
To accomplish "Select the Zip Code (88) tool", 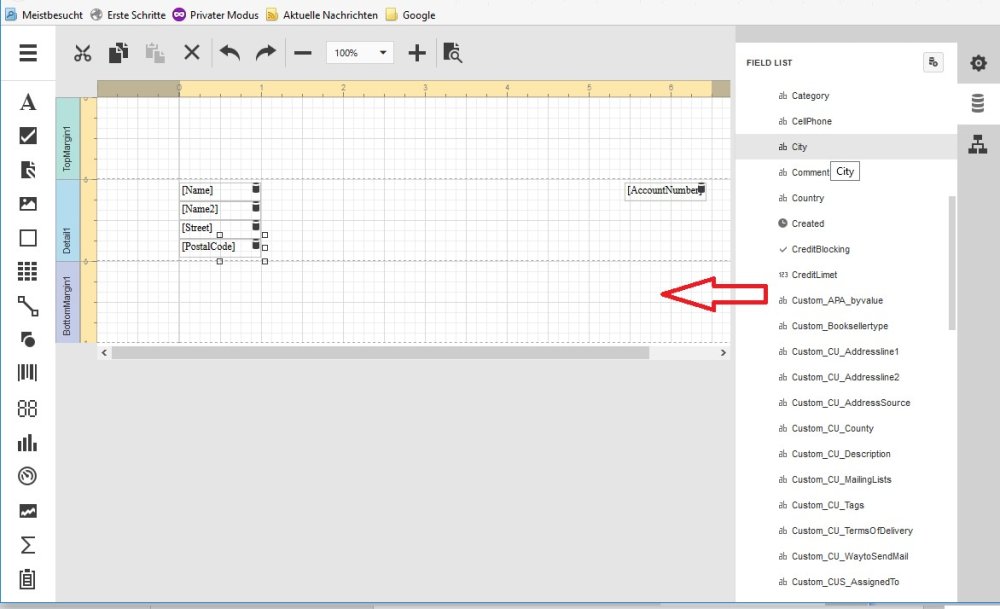I will point(27,408).
